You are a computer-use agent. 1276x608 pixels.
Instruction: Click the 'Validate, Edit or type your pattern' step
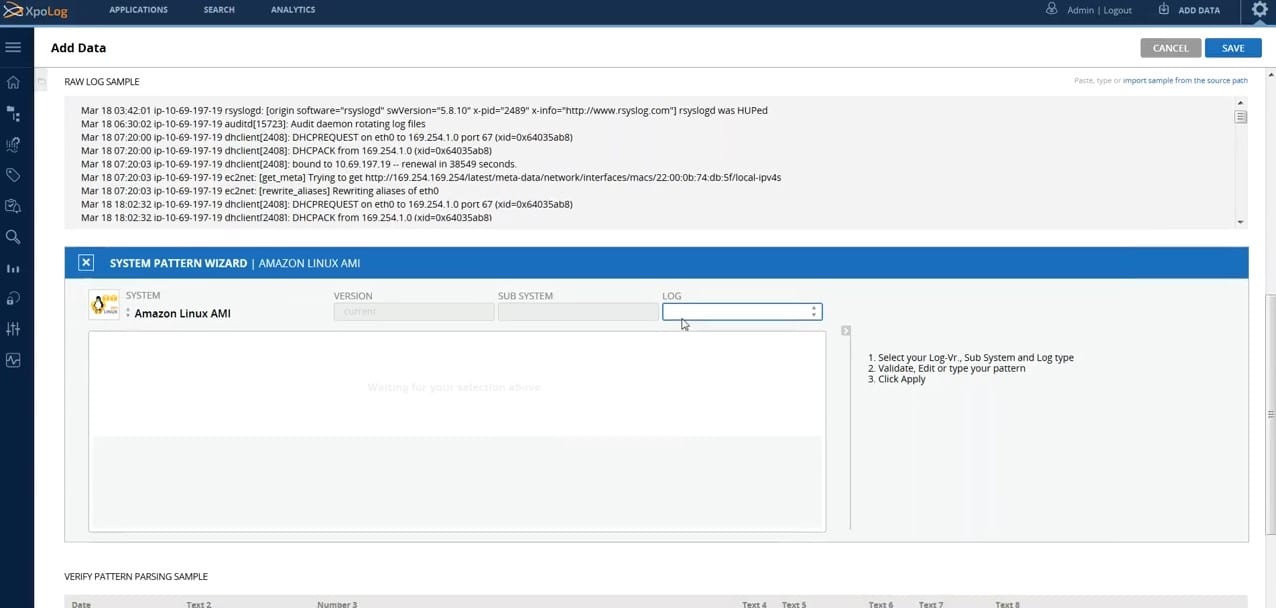[946, 369]
